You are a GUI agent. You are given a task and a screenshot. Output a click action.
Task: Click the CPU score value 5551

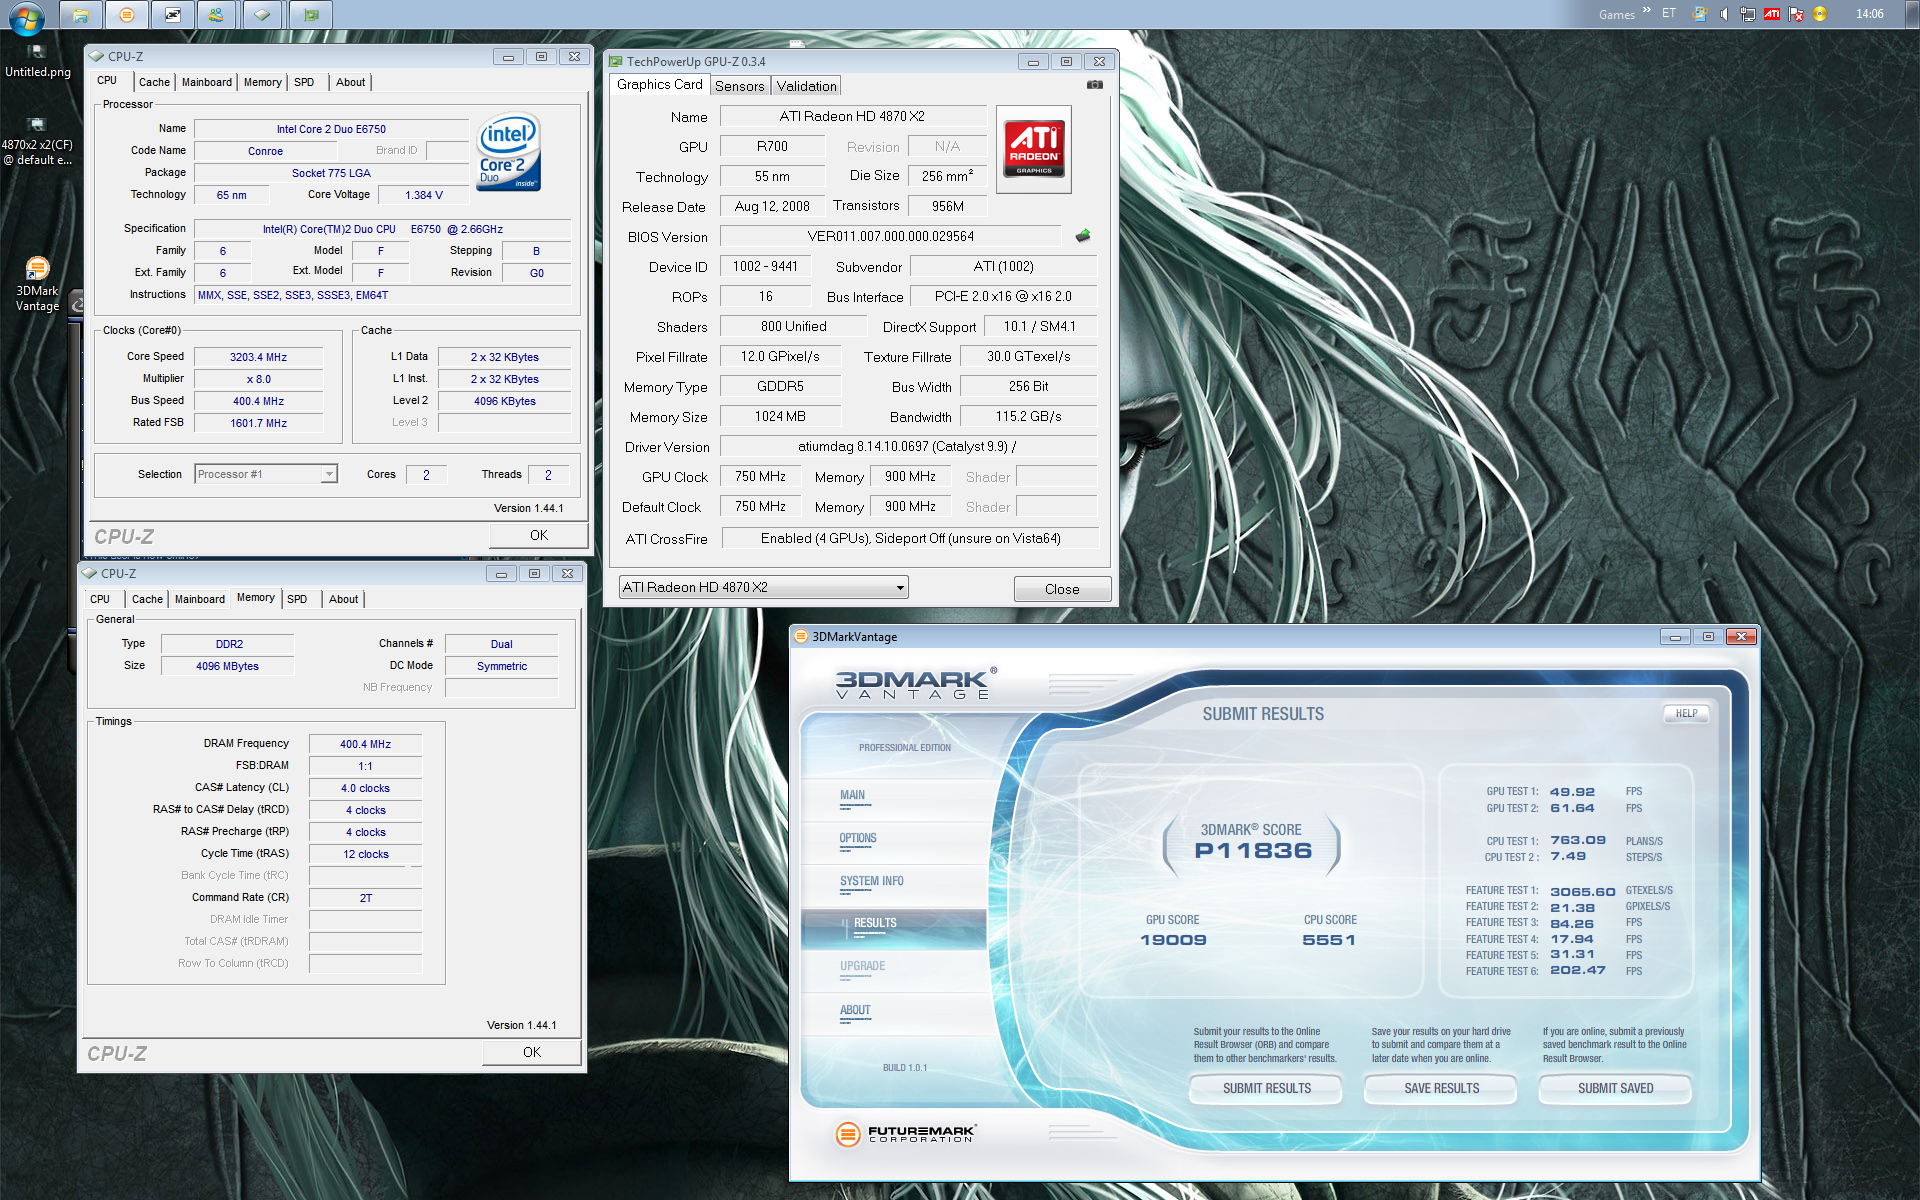1329,940
